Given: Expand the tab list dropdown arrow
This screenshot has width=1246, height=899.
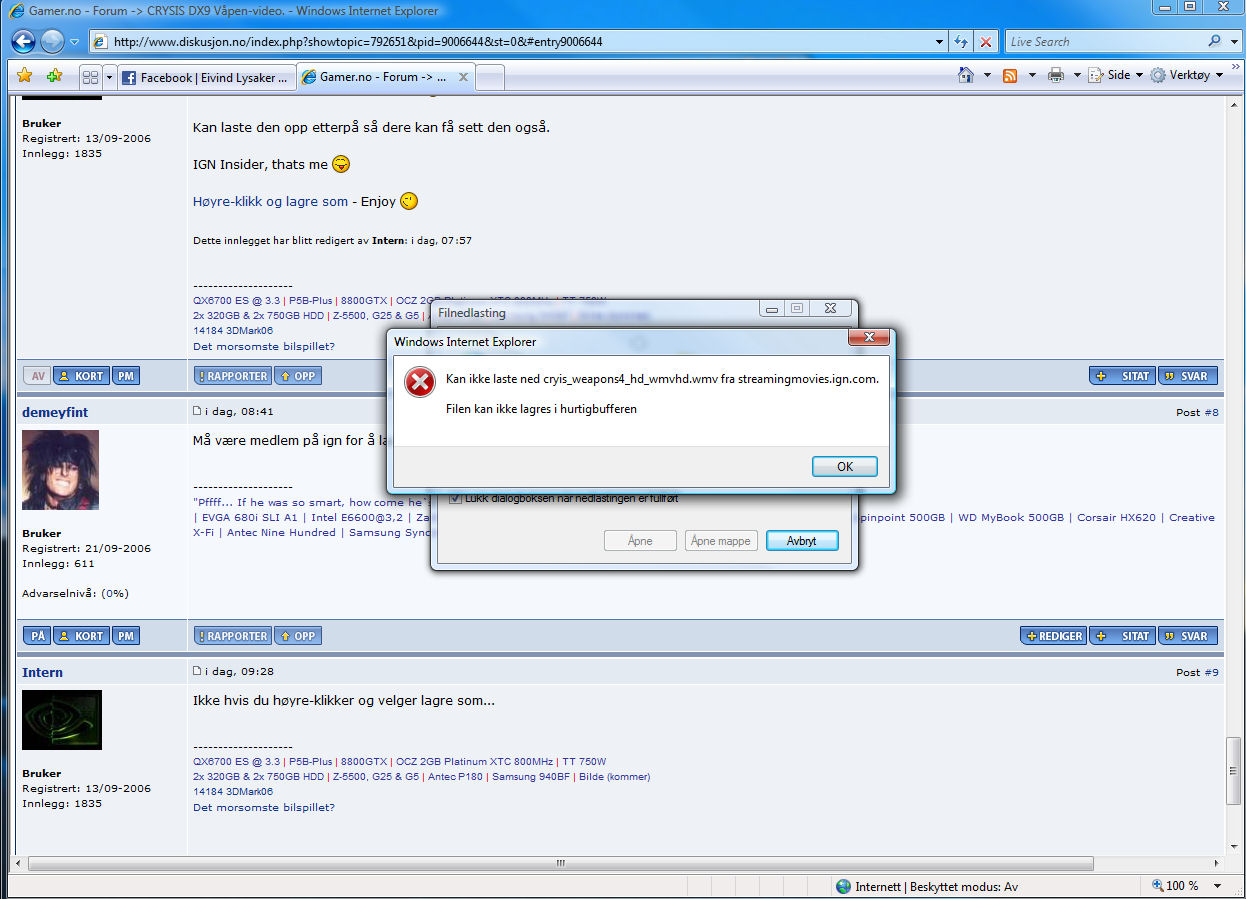Looking at the screenshot, I should click(x=109, y=77).
